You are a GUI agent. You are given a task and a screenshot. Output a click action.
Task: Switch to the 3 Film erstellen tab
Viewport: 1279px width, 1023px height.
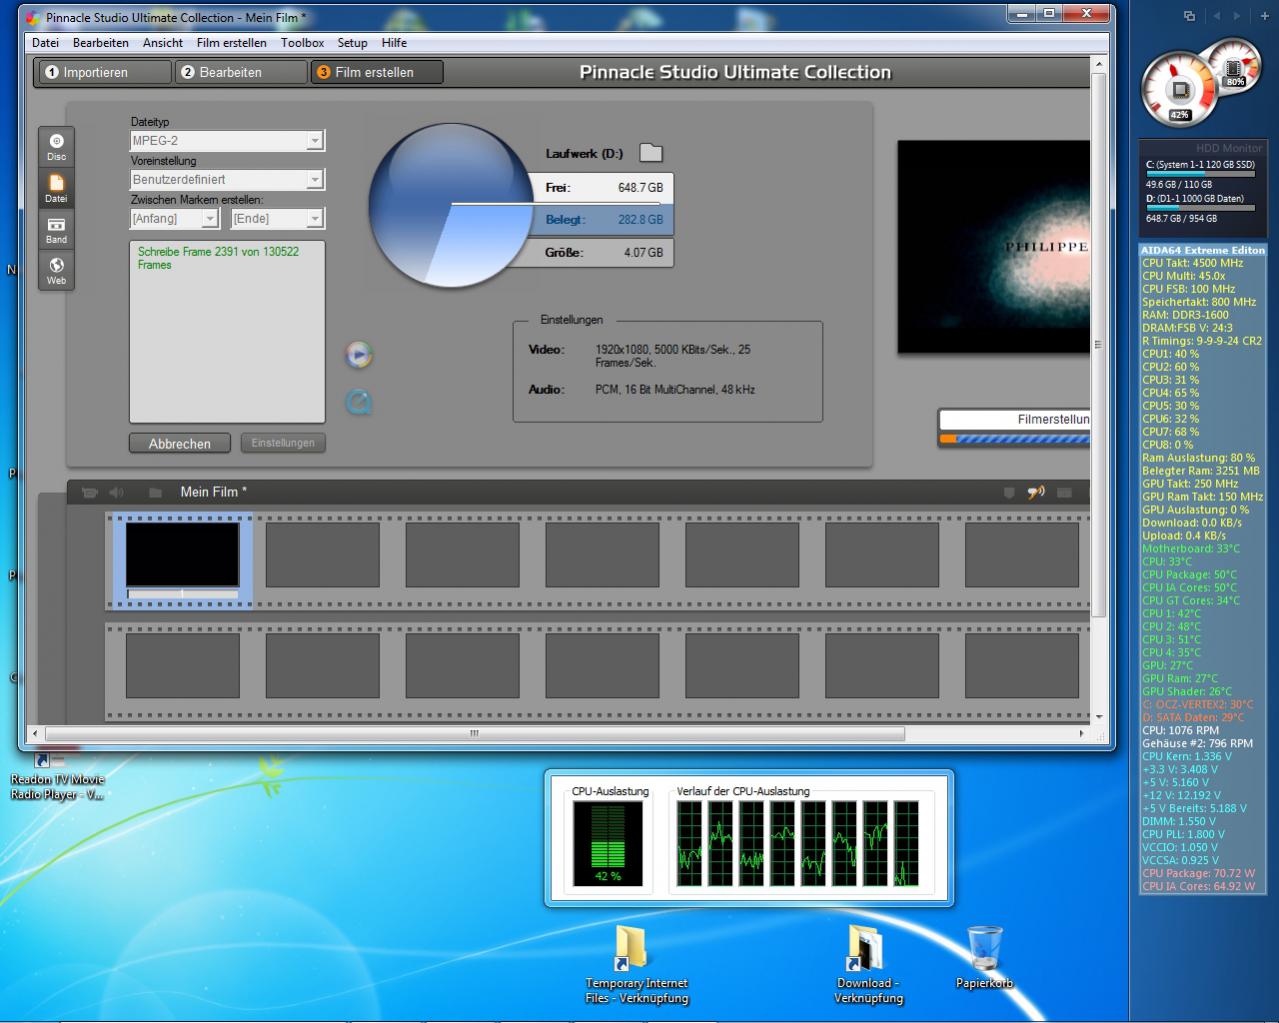376,72
